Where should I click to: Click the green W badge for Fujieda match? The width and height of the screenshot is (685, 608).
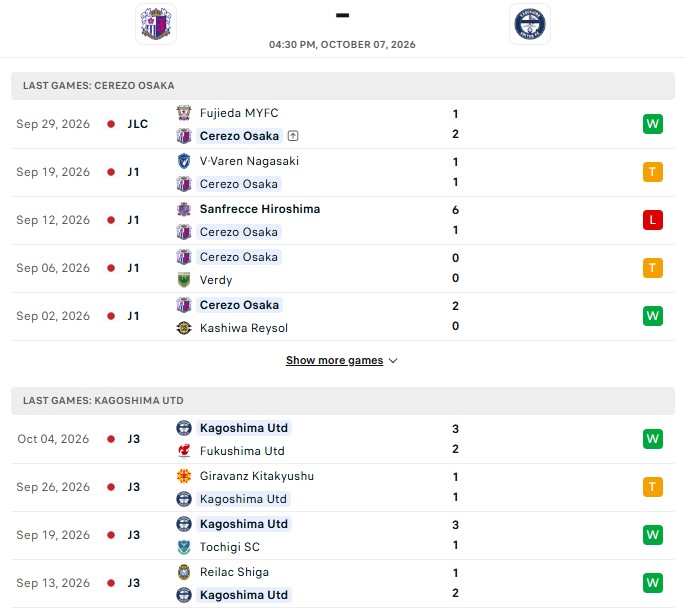[x=652, y=124]
